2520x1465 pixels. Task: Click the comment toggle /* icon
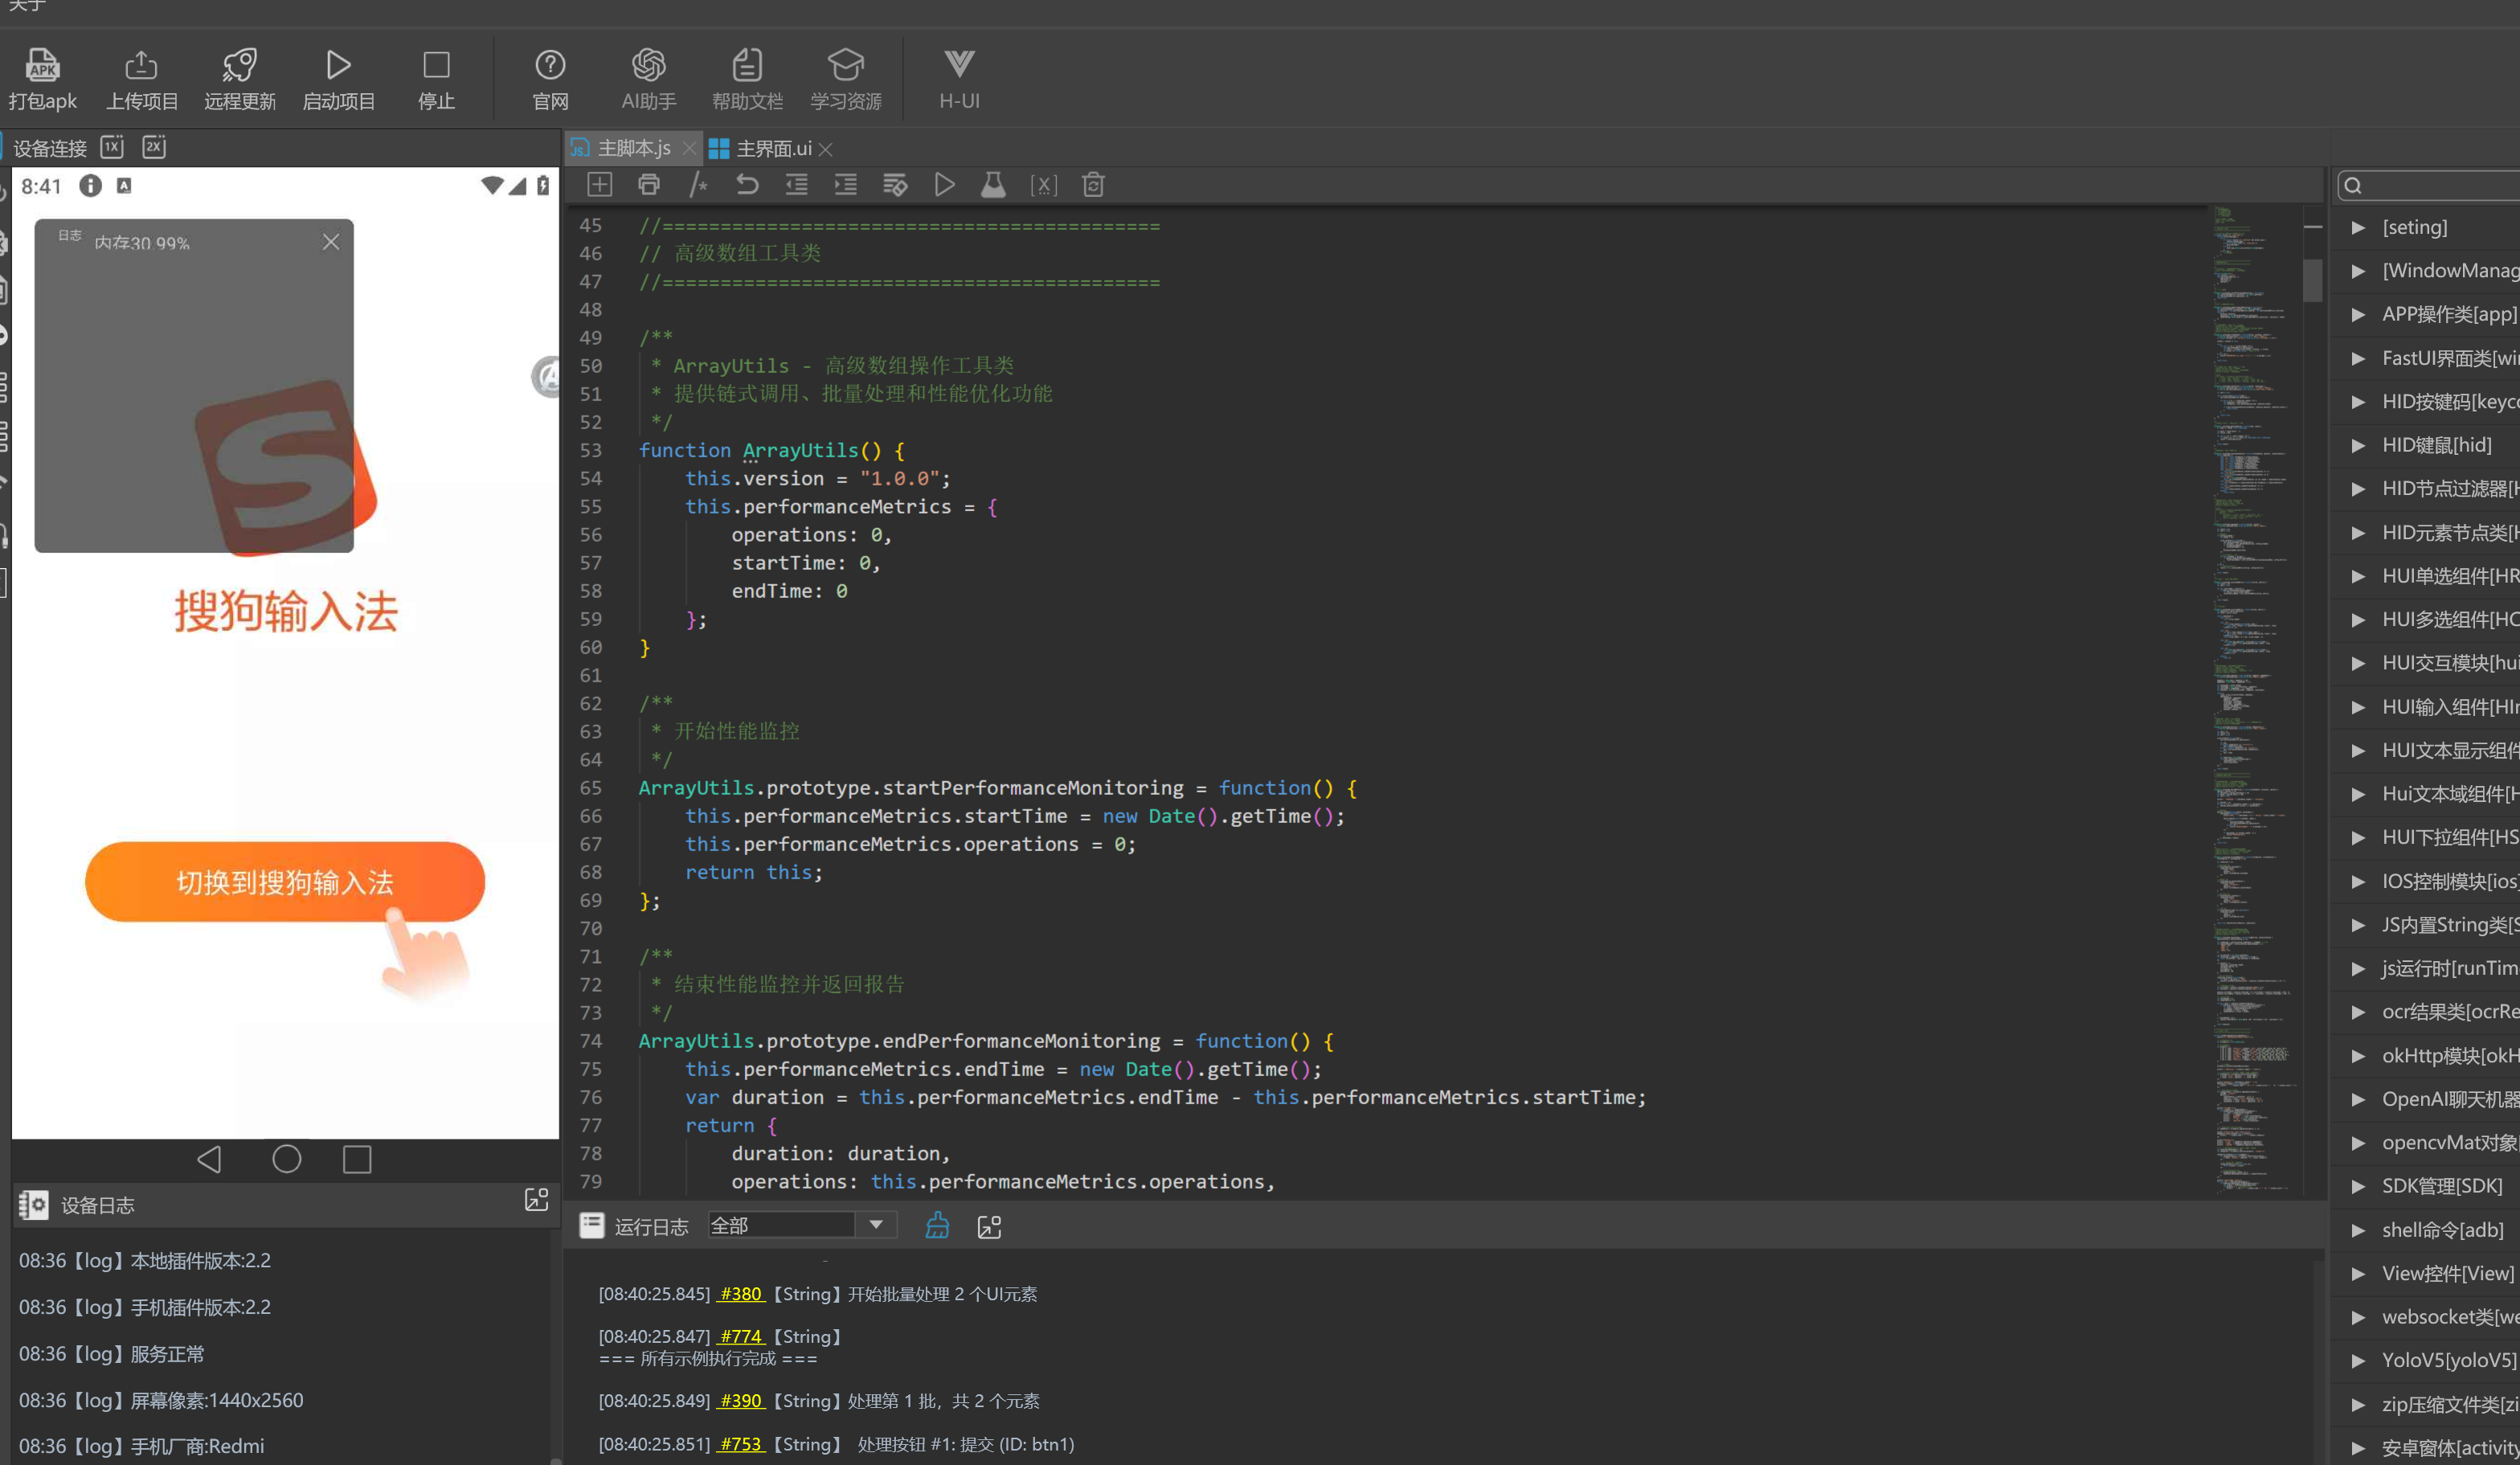(698, 185)
